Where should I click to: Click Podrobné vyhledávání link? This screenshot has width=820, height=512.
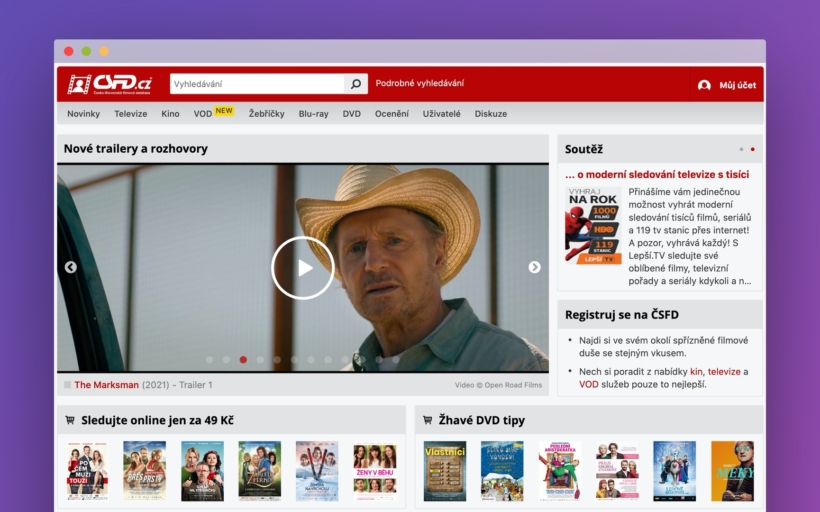click(x=419, y=83)
